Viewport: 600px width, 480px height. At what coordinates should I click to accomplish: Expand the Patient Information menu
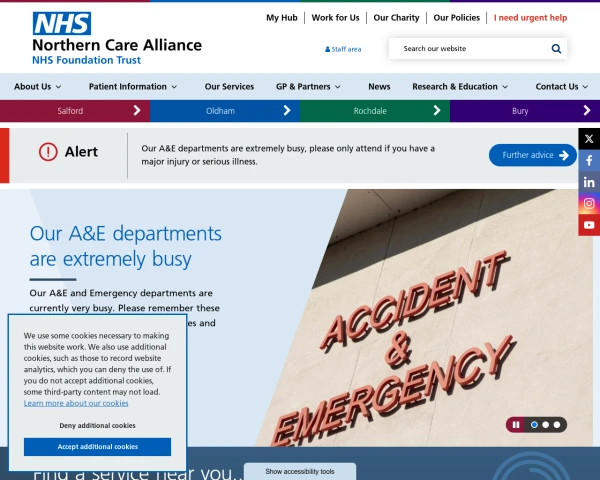133,87
